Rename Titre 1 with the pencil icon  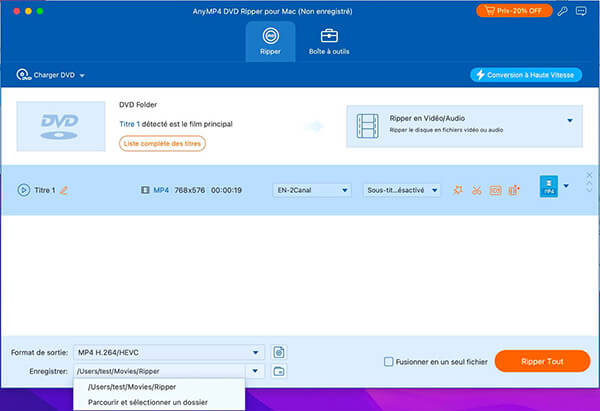point(64,190)
